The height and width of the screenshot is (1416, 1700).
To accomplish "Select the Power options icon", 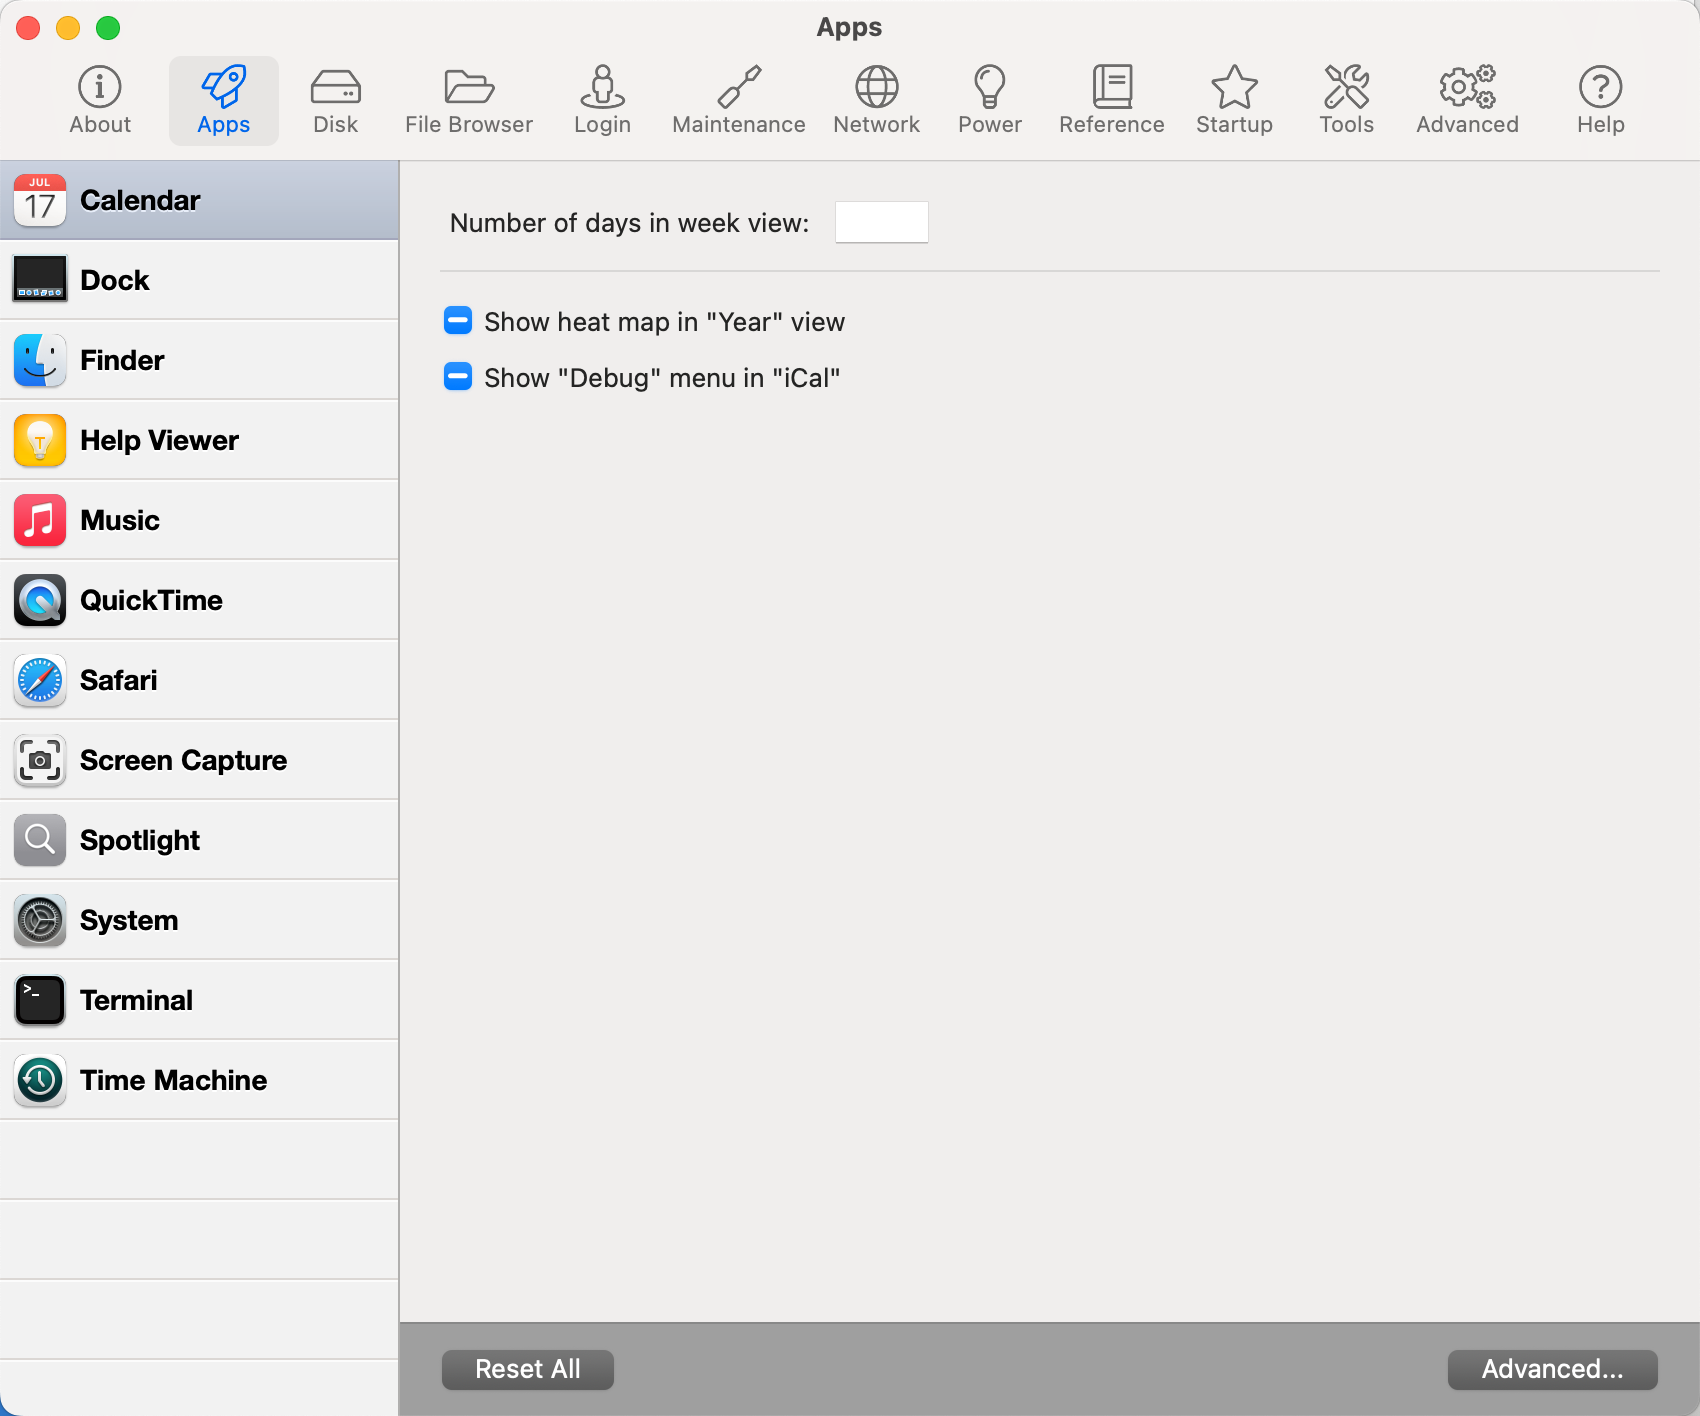I will (x=989, y=99).
